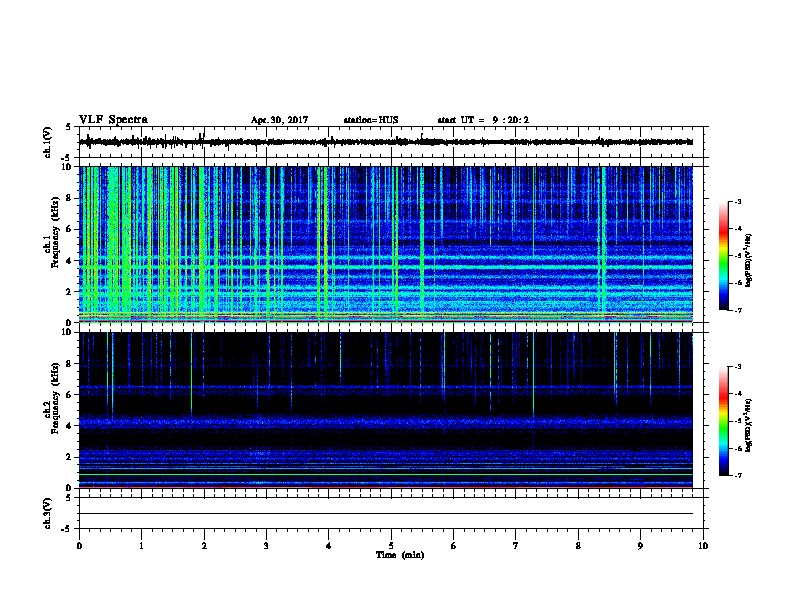Click the time axis tick label "8"
This screenshot has height=612, width=792.
578,546
